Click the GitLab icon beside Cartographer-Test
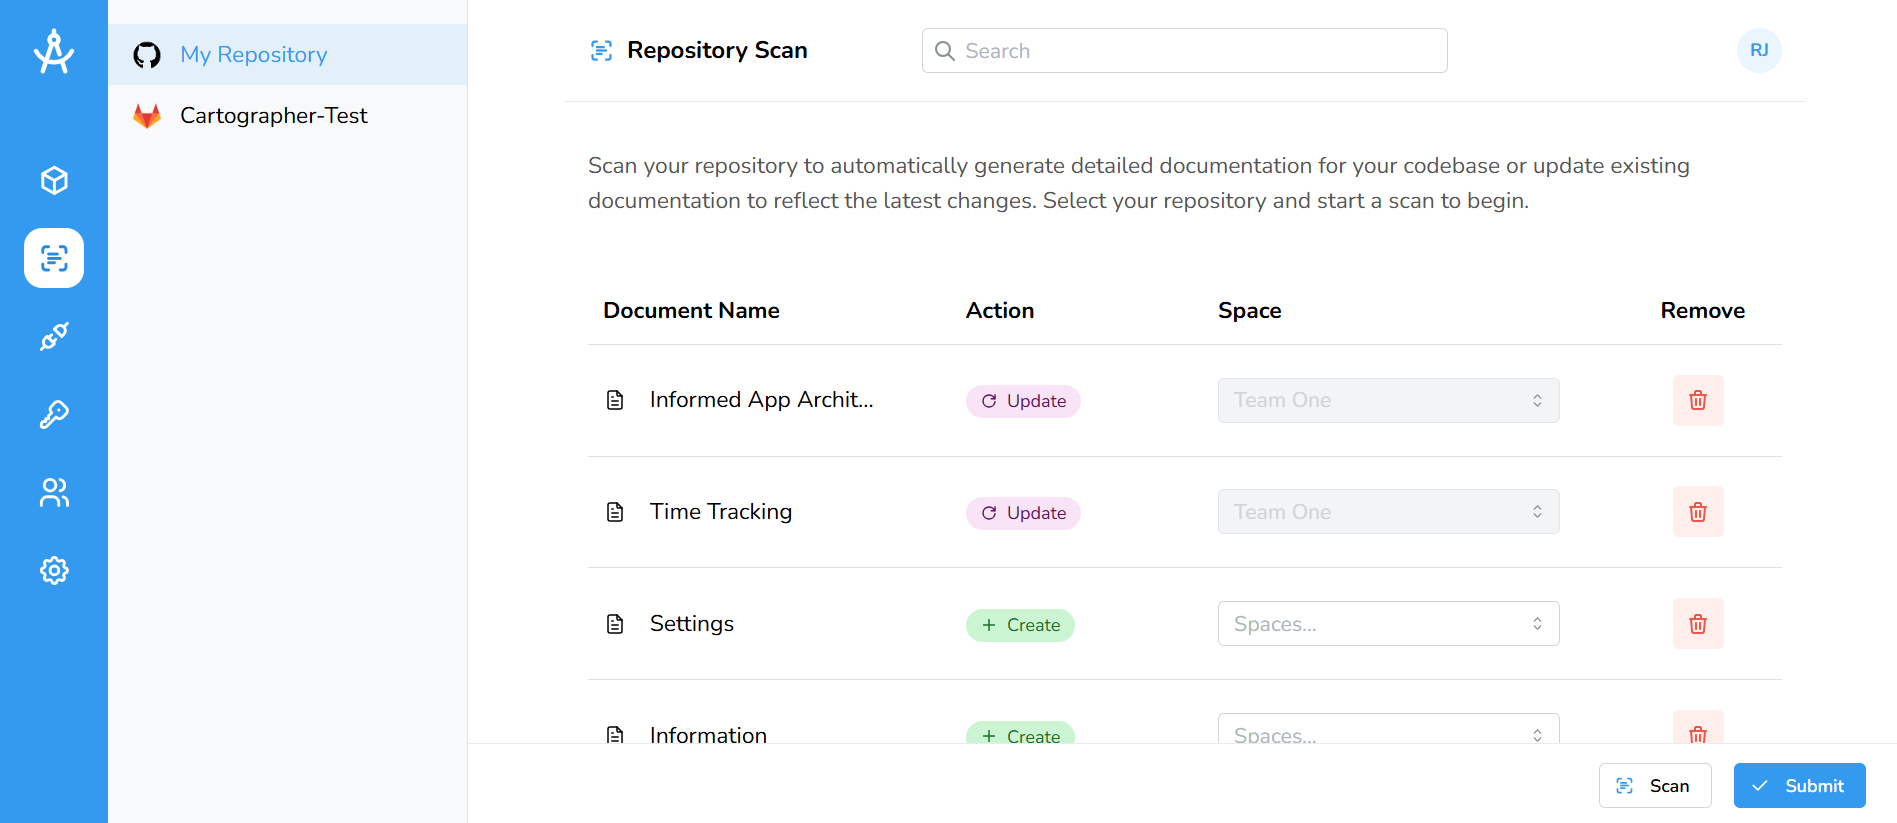Viewport: 1897px width, 823px height. point(147,116)
